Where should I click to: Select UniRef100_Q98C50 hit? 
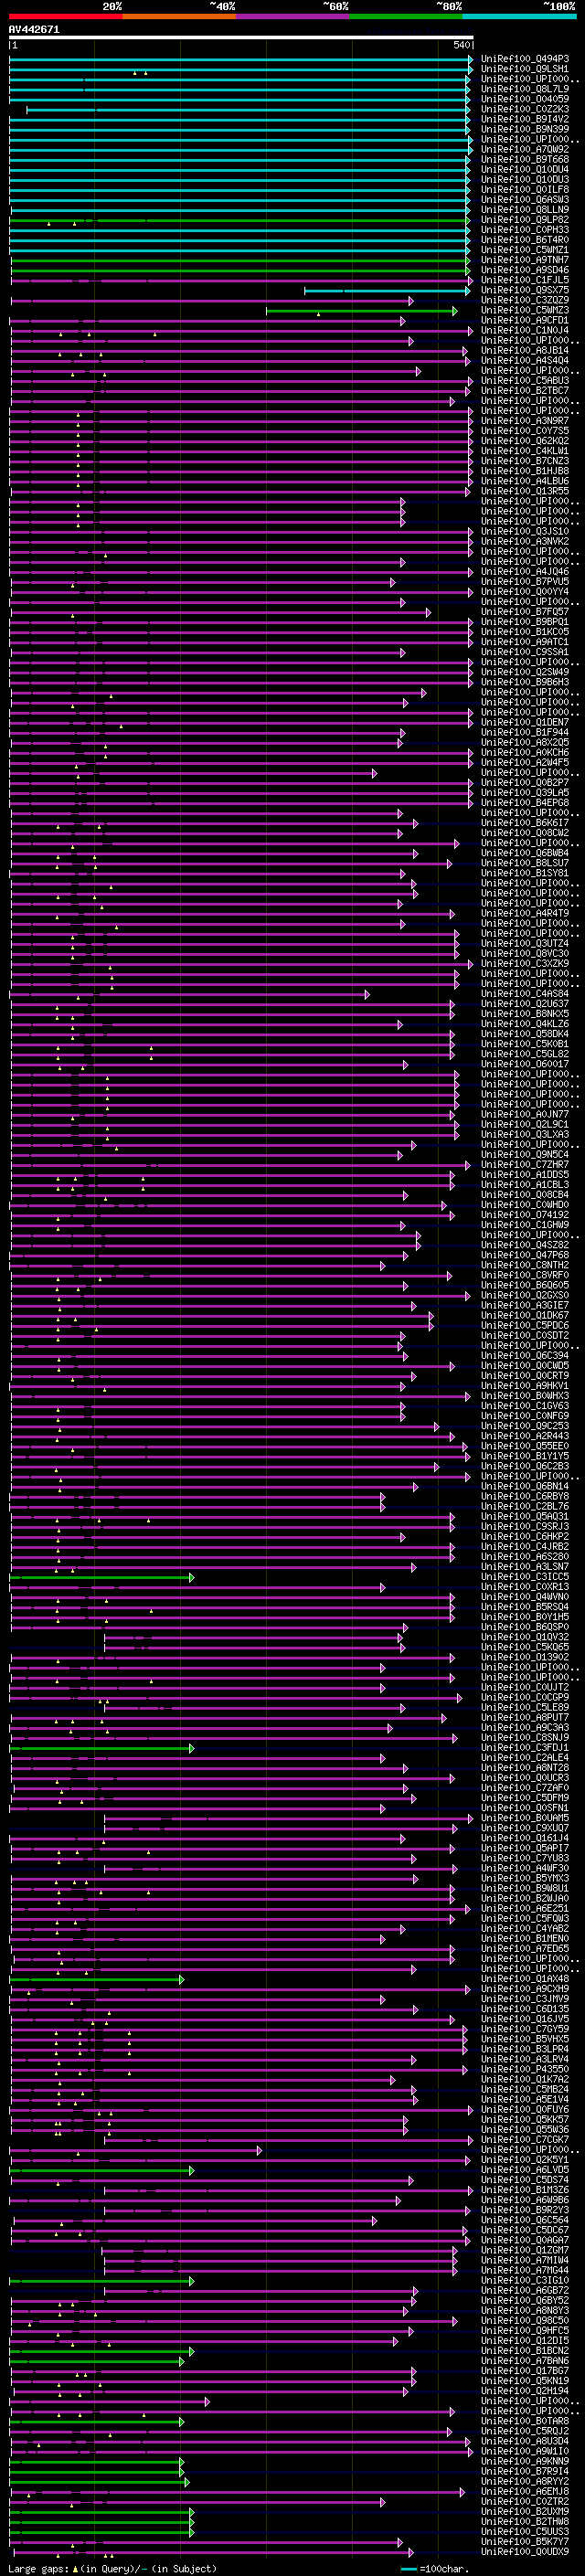525,2321
